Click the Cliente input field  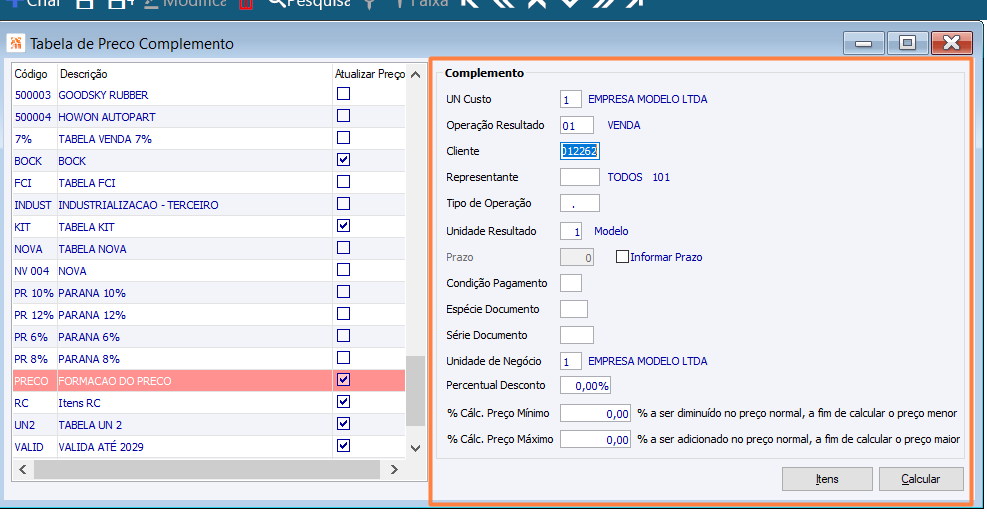click(580, 151)
